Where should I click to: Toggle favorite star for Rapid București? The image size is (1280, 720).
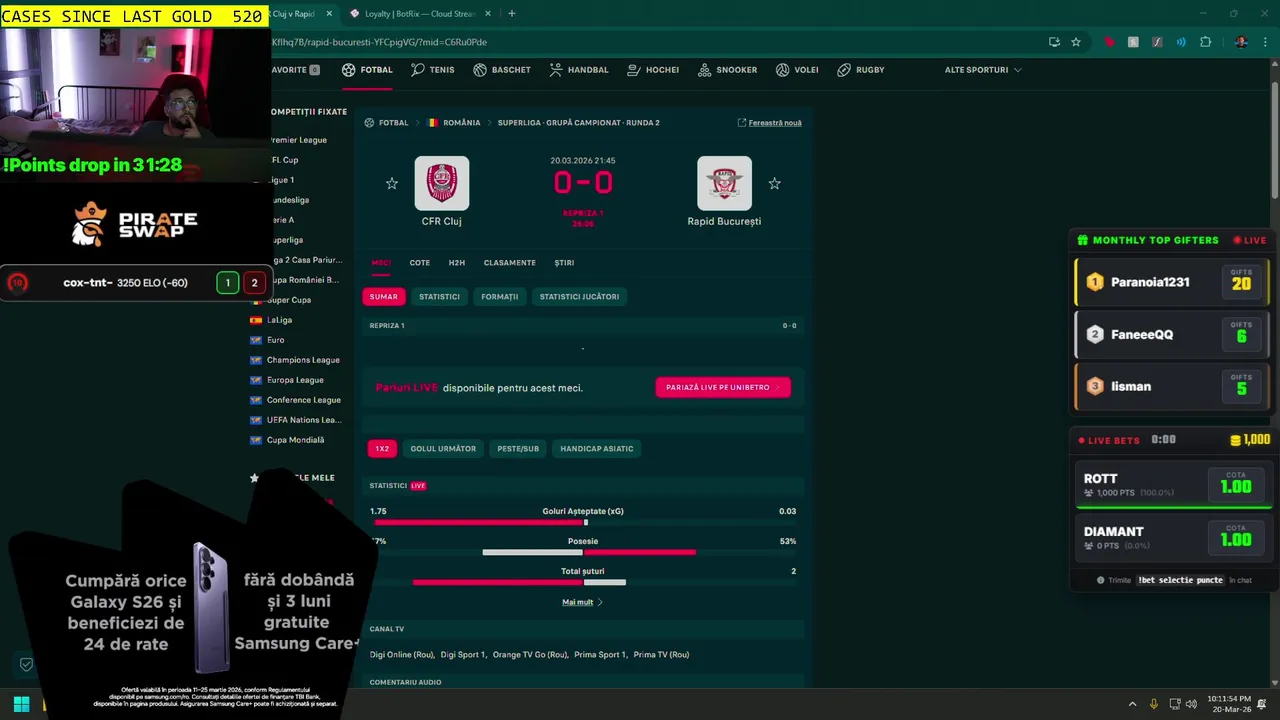point(774,184)
